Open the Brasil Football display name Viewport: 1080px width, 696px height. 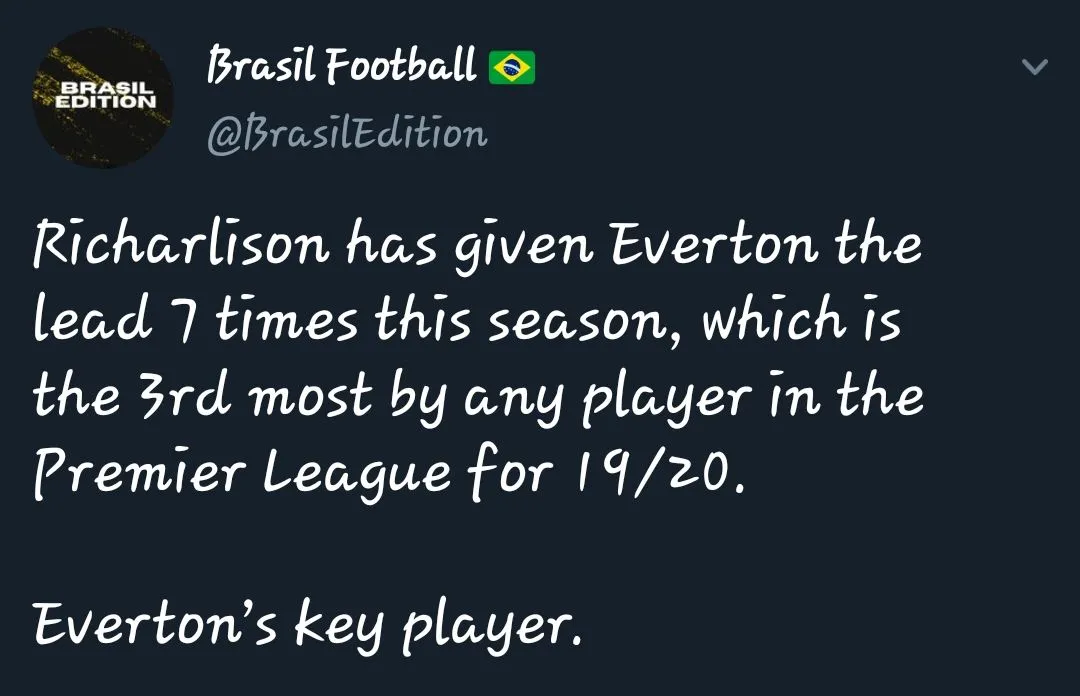pos(341,67)
